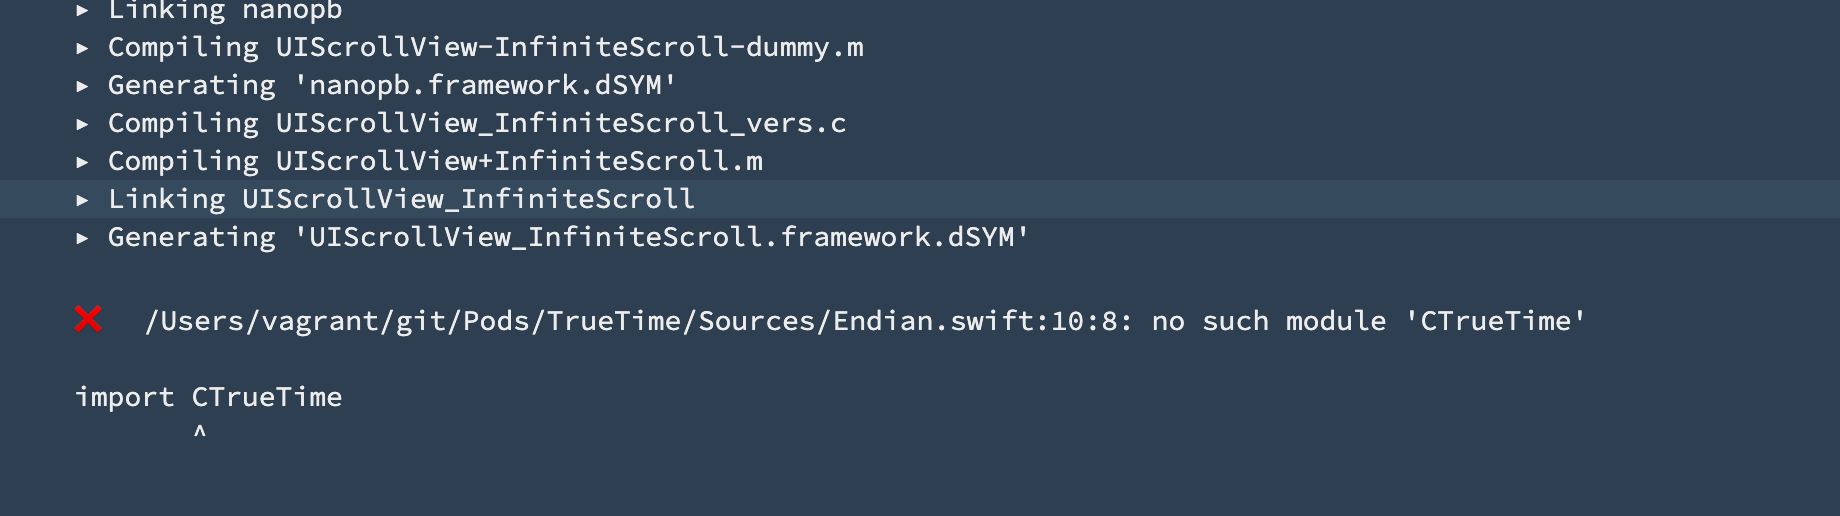Toggle arrow beside Compiling UIScrollView_InfiniteScroll_vers.c
The width and height of the screenshot is (1840, 516).
83,123
